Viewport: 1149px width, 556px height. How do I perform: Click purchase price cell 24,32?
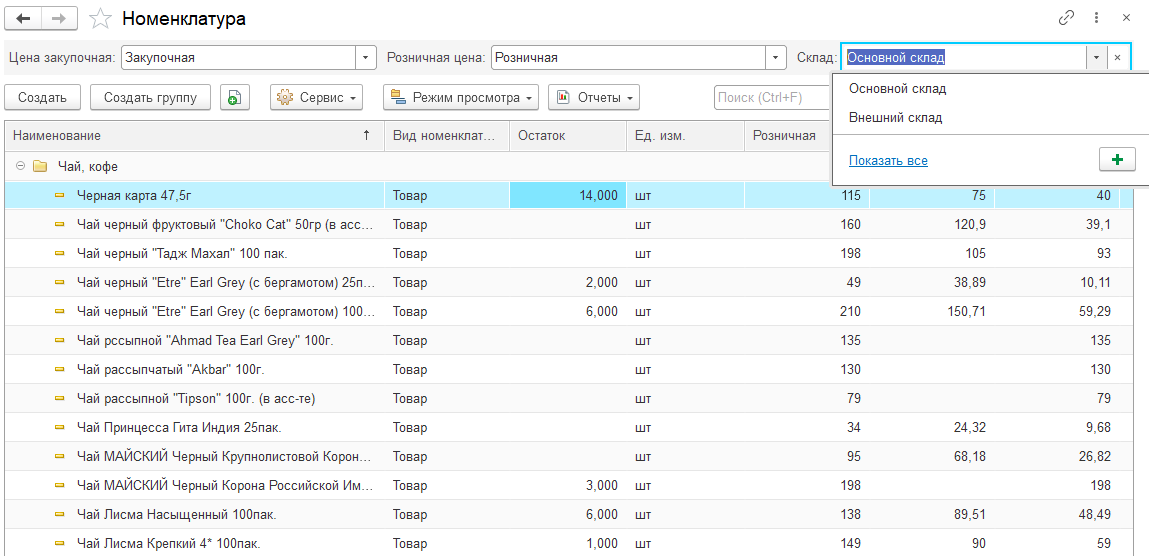(931, 428)
